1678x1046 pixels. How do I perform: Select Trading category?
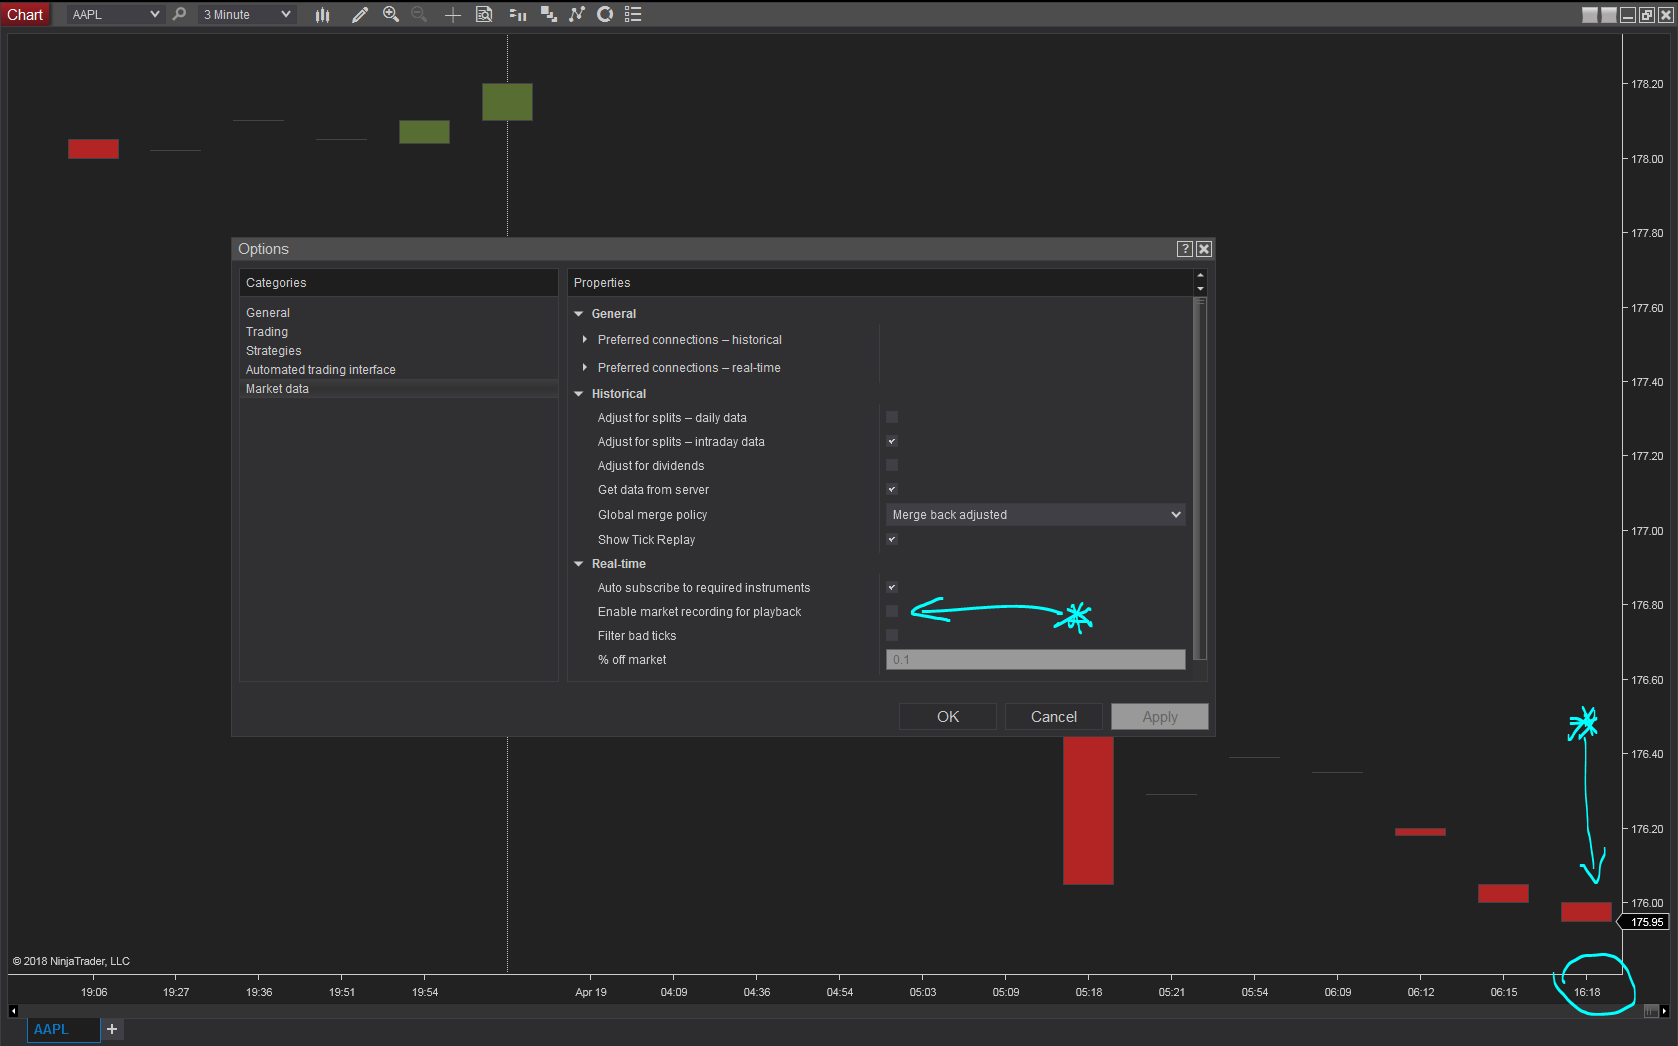coord(267,332)
